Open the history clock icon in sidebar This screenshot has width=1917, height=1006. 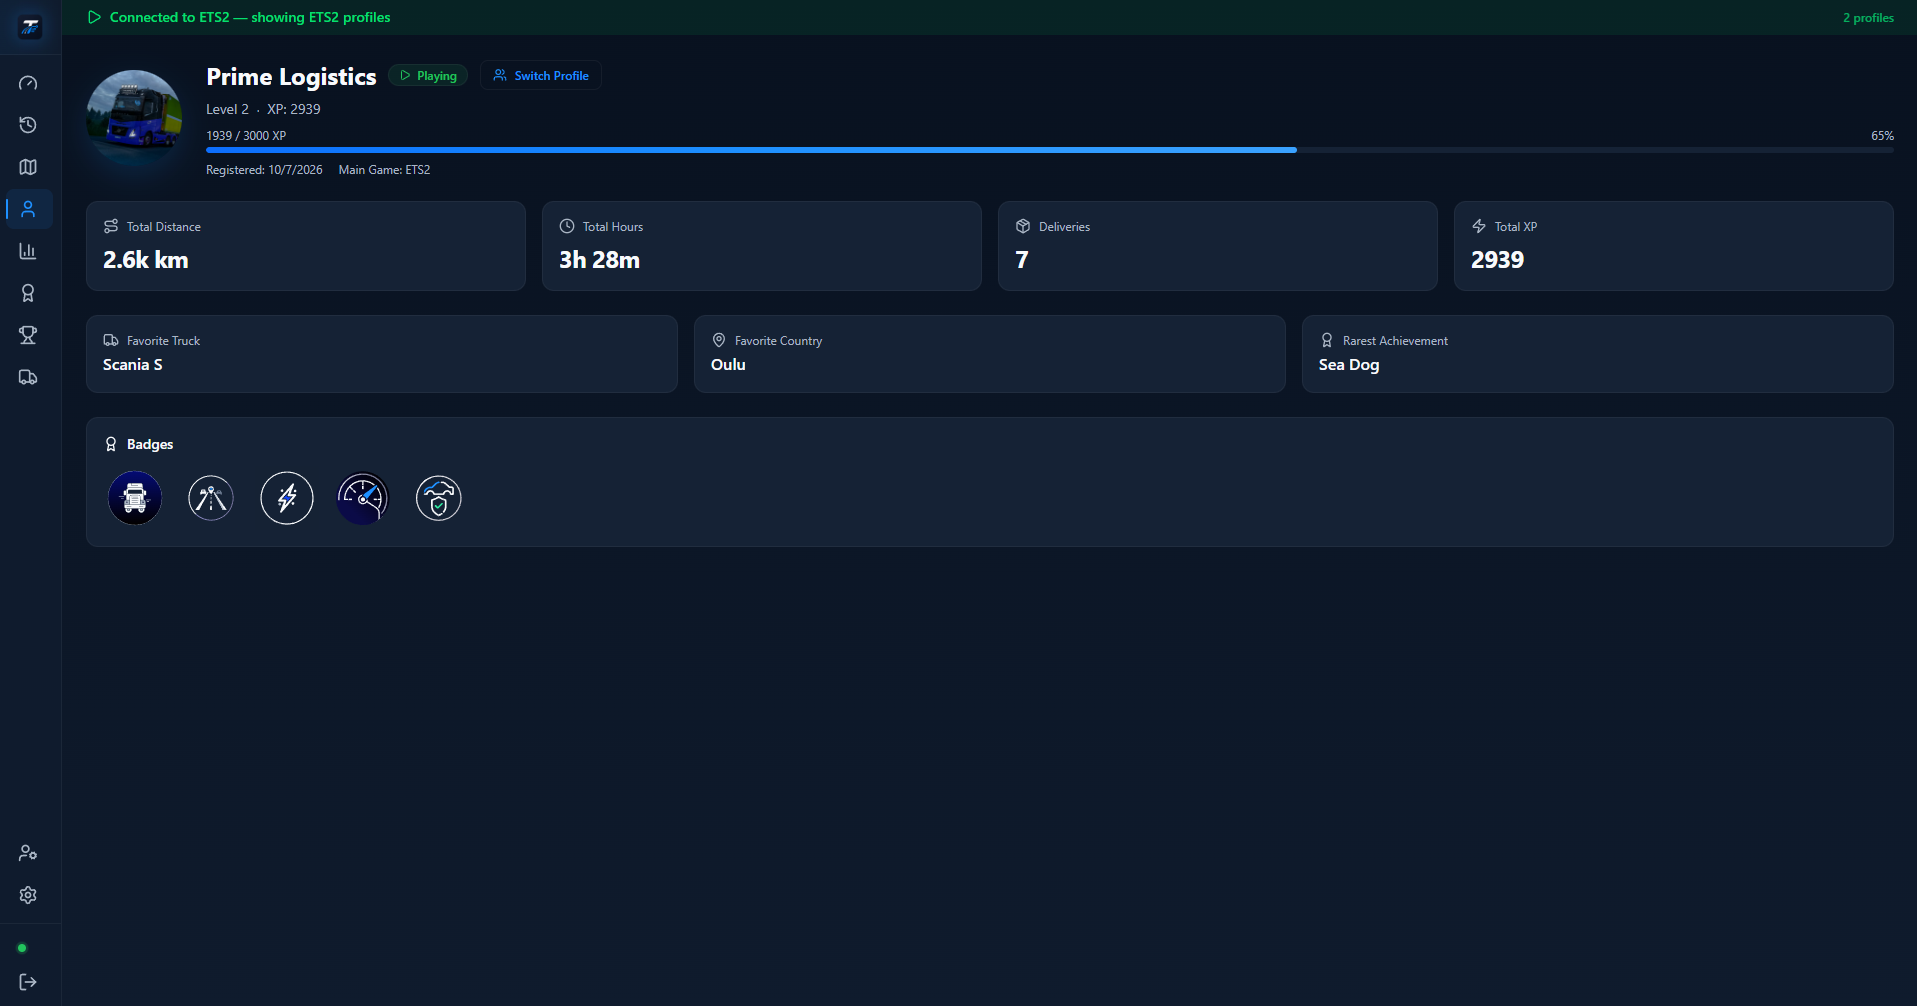28,125
